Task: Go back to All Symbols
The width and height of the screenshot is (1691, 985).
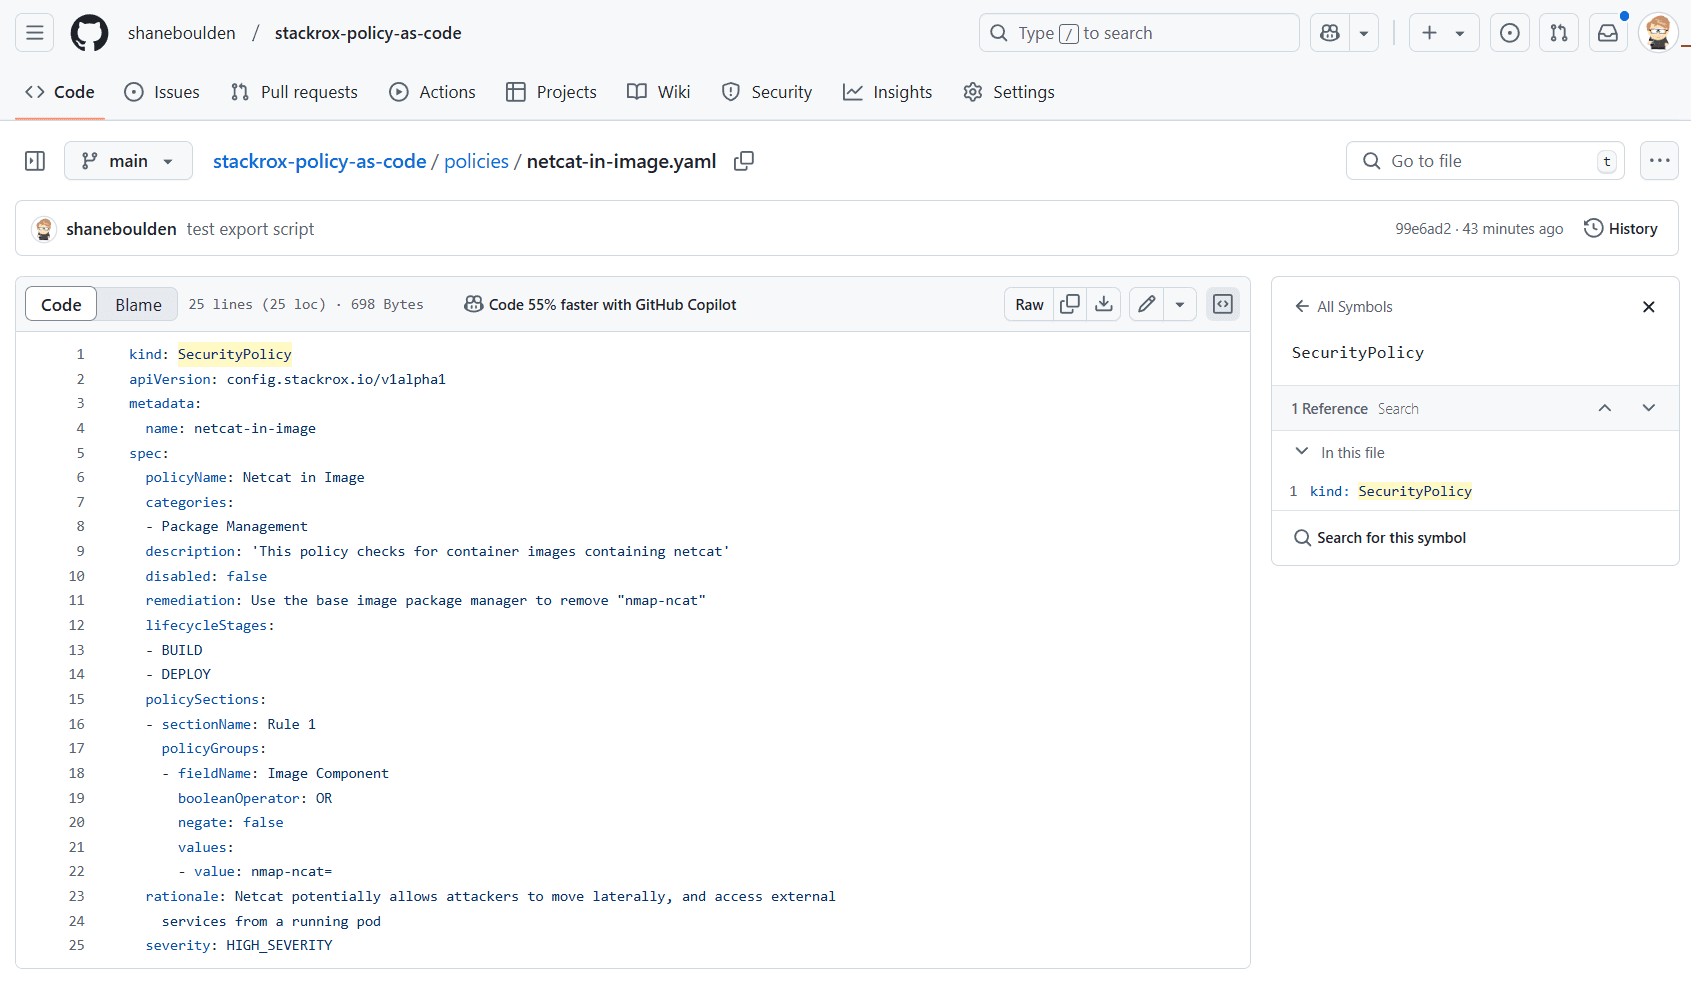Action: click(1343, 307)
